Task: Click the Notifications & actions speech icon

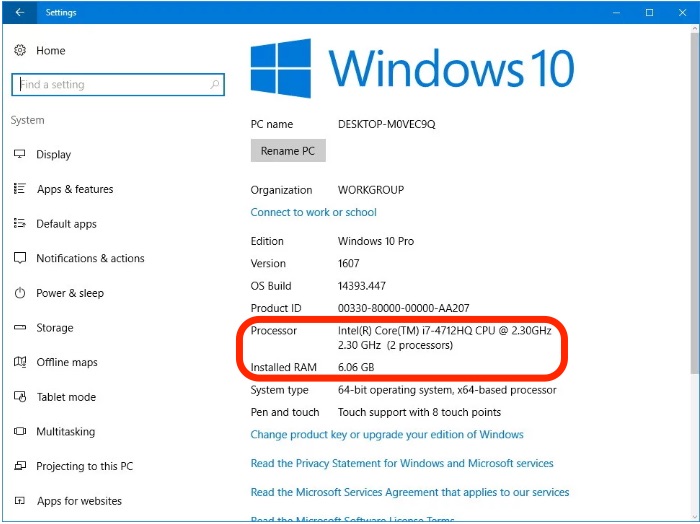Action: (x=20, y=258)
